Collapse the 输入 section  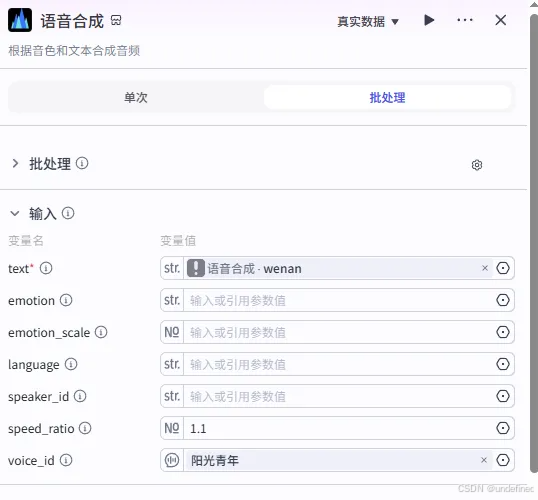15,213
